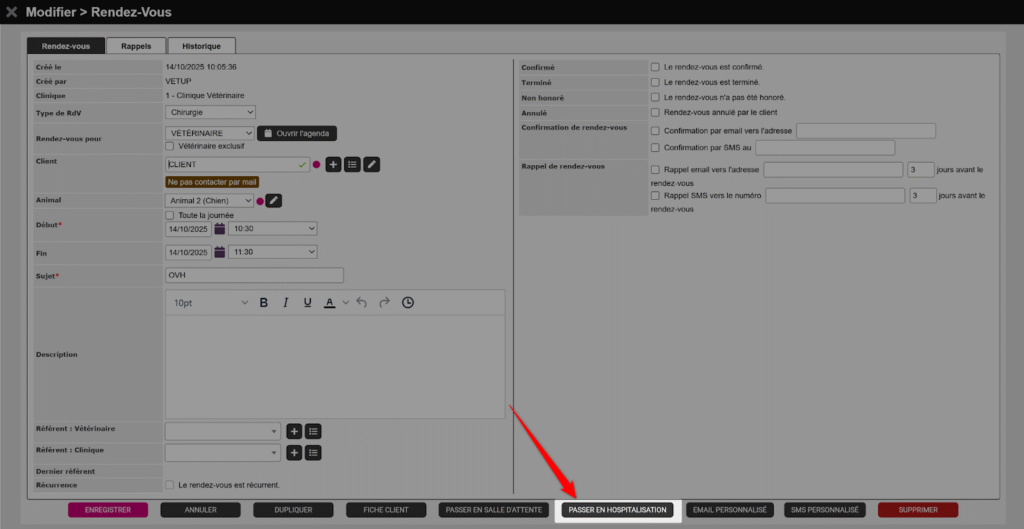Click the add new client plus icon
The image size is (1024, 529).
[x=333, y=164]
